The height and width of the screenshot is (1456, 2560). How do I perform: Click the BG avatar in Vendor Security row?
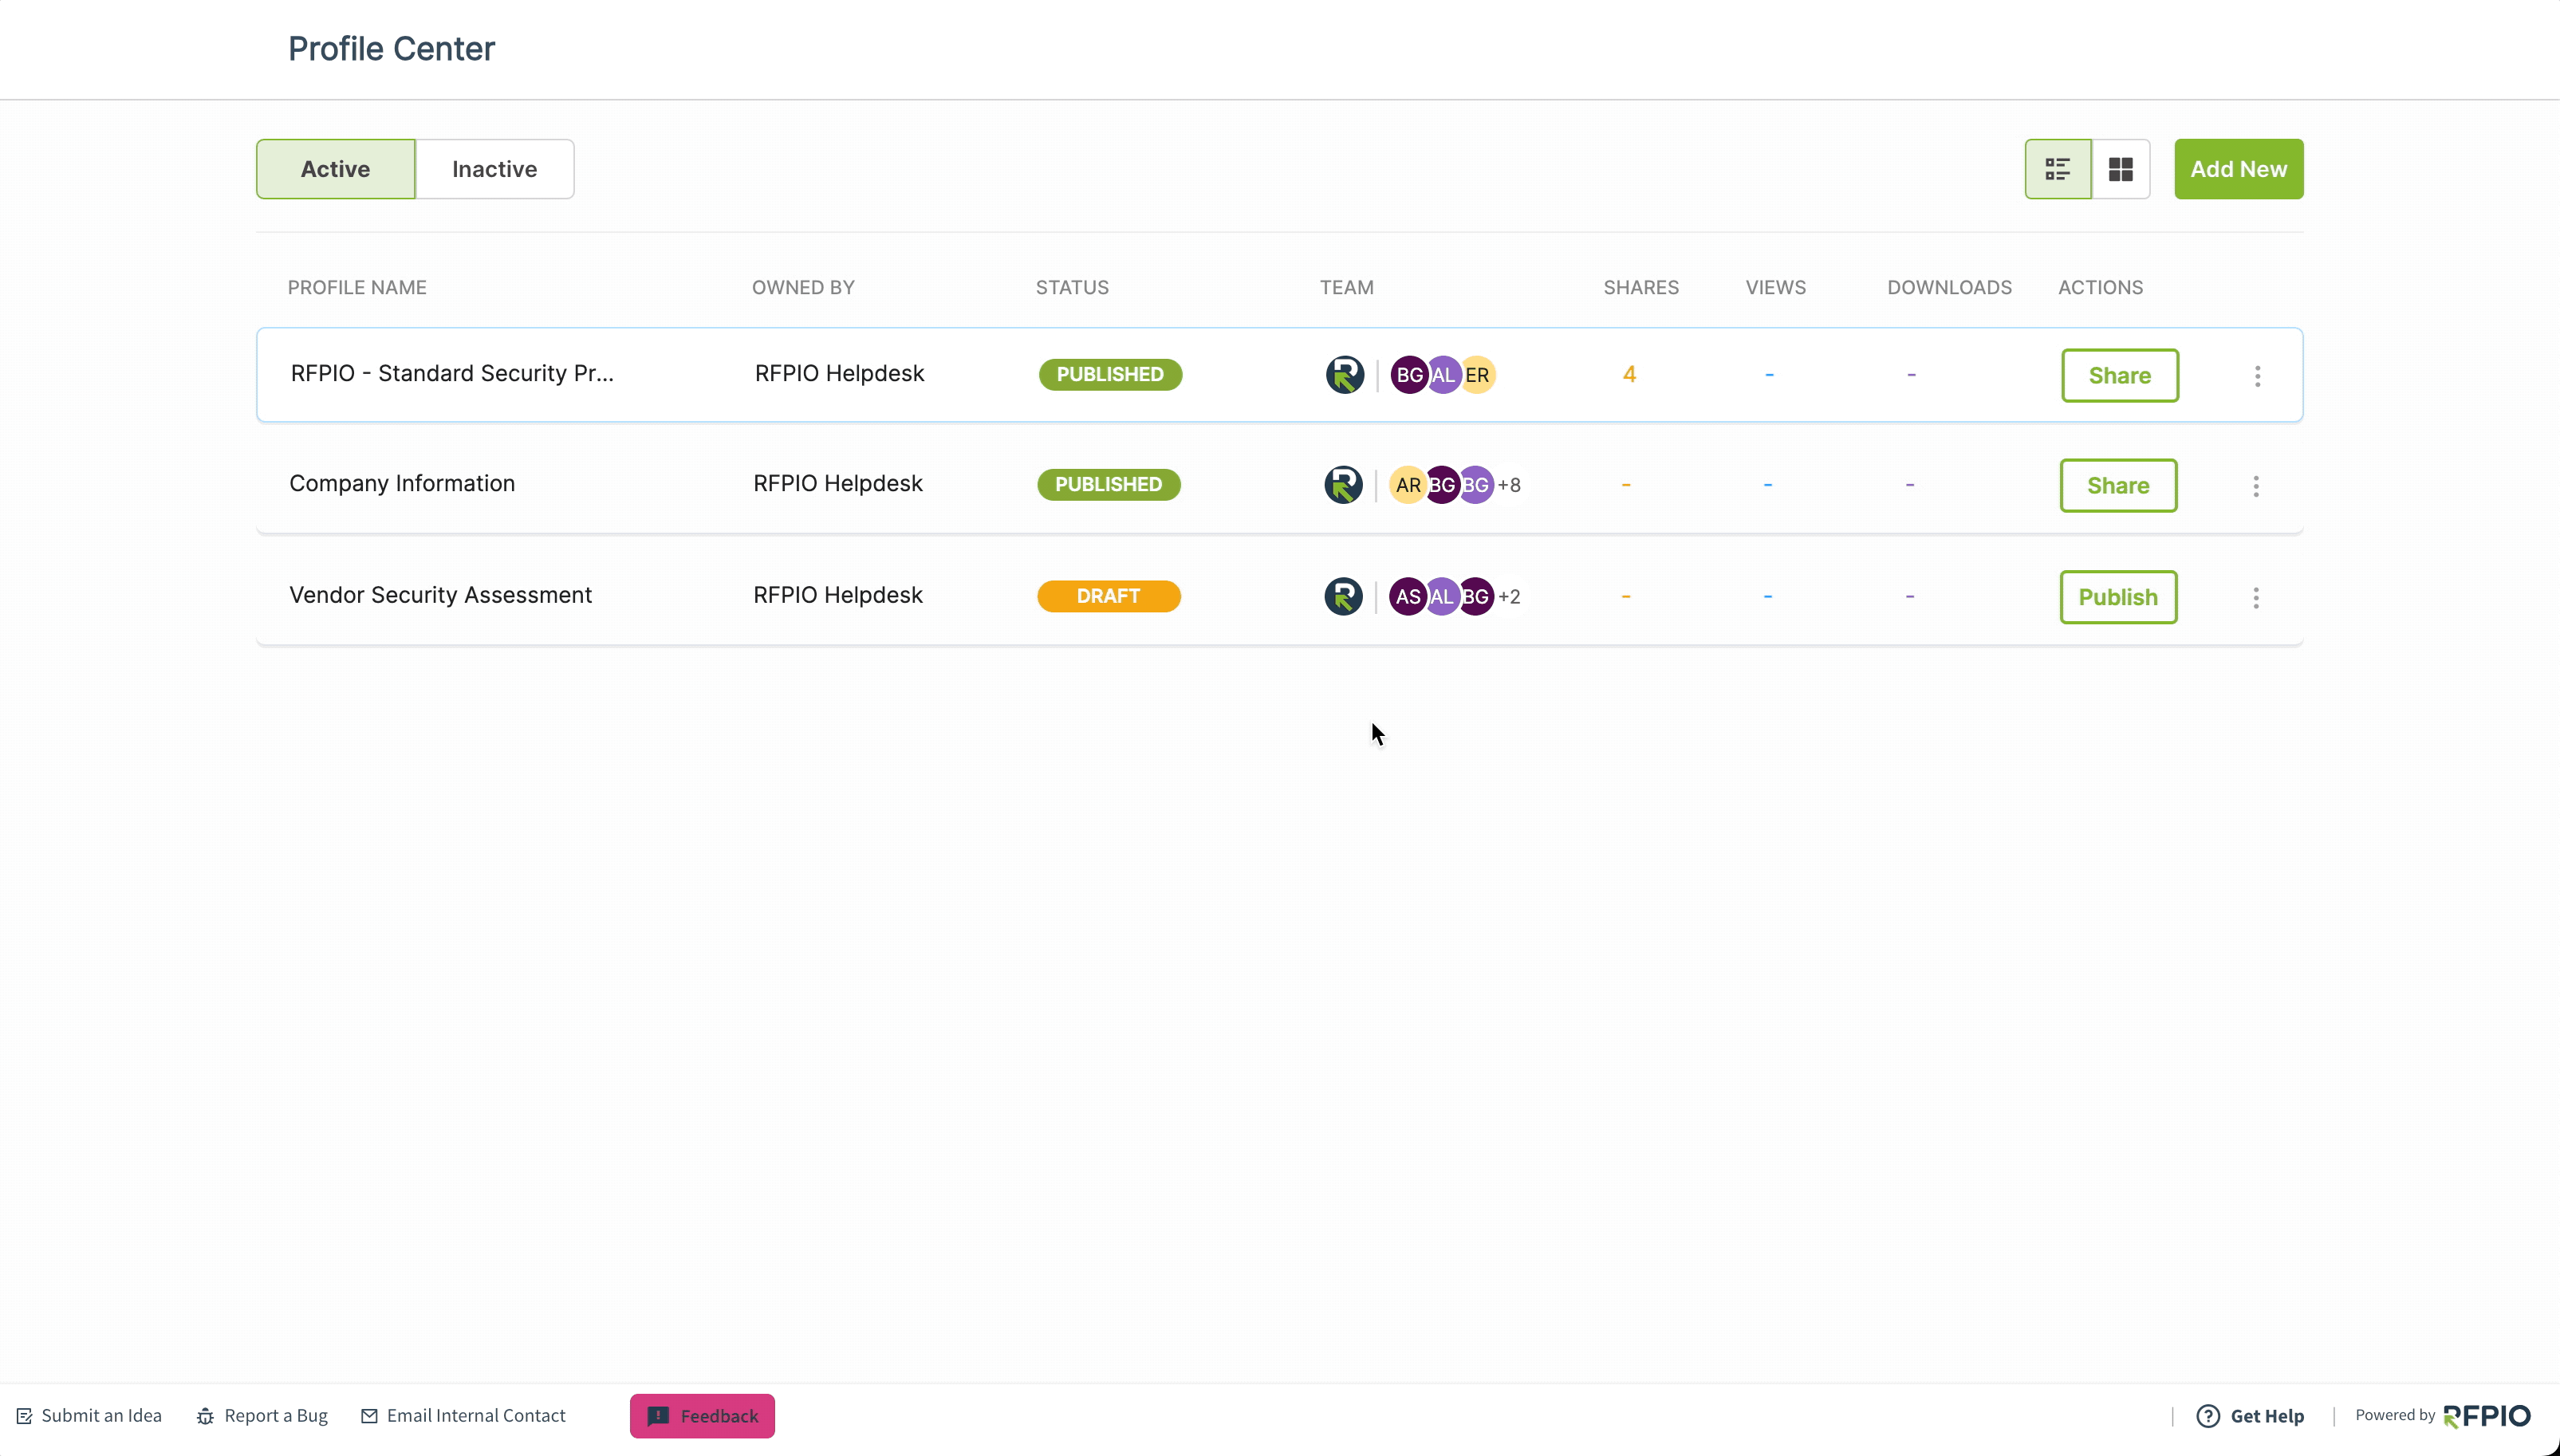[1475, 597]
